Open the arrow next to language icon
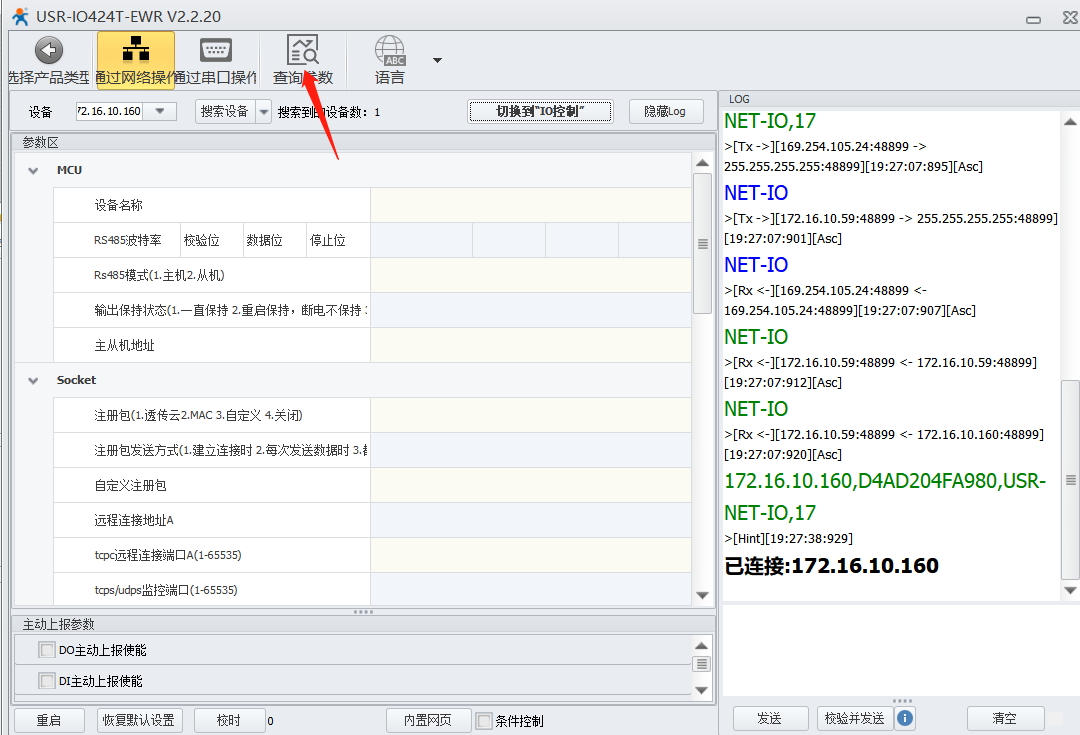Image resolution: width=1080 pixels, height=735 pixels. tap(437, 60)
